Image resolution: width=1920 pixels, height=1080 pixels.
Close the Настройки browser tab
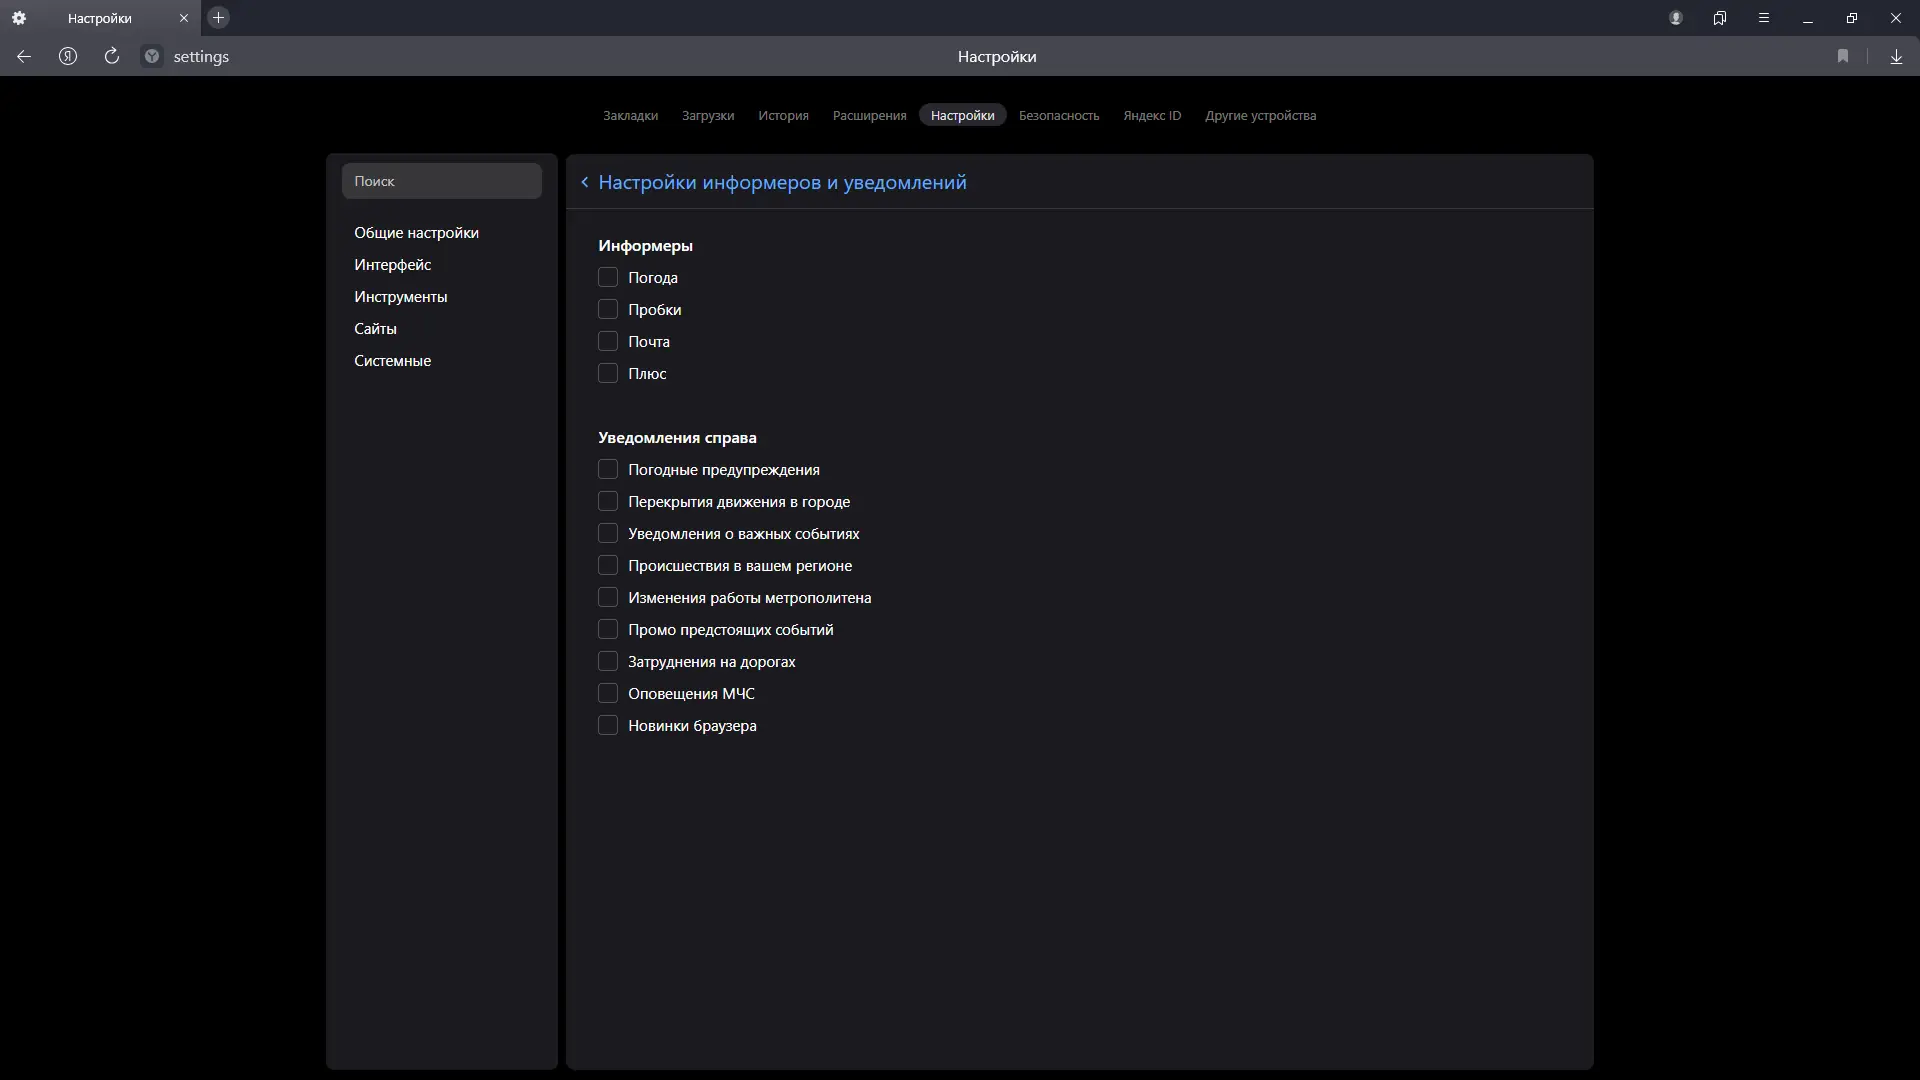point(184,18)
